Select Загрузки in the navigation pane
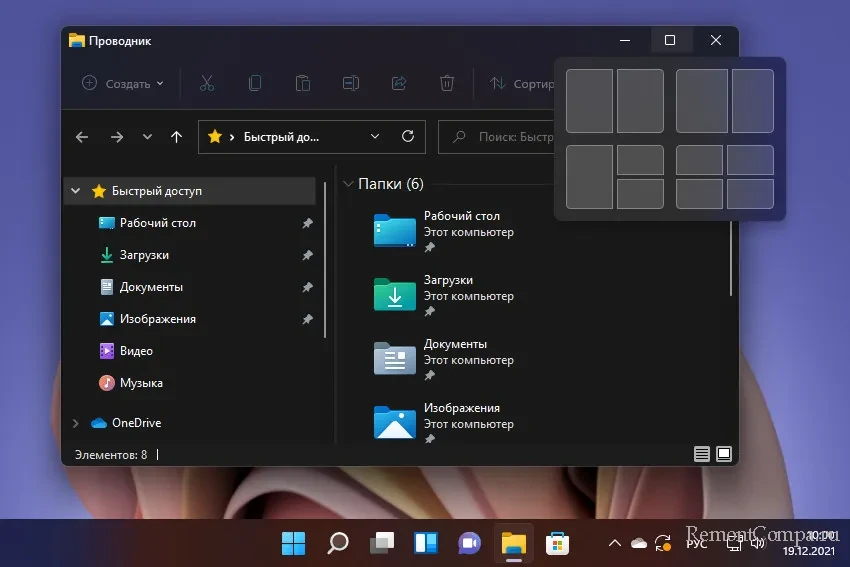 pyautogui.click(x=144, y=255)
